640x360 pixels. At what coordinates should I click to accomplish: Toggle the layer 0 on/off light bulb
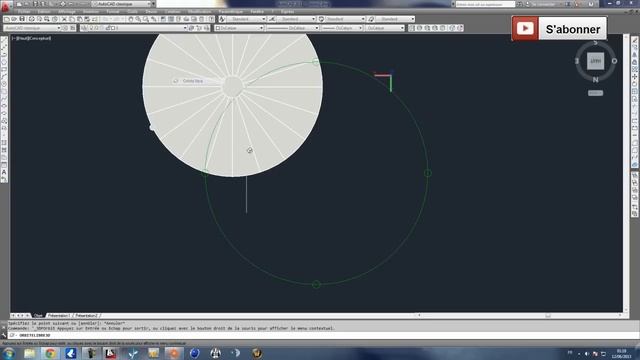click(x=91, y=28)
